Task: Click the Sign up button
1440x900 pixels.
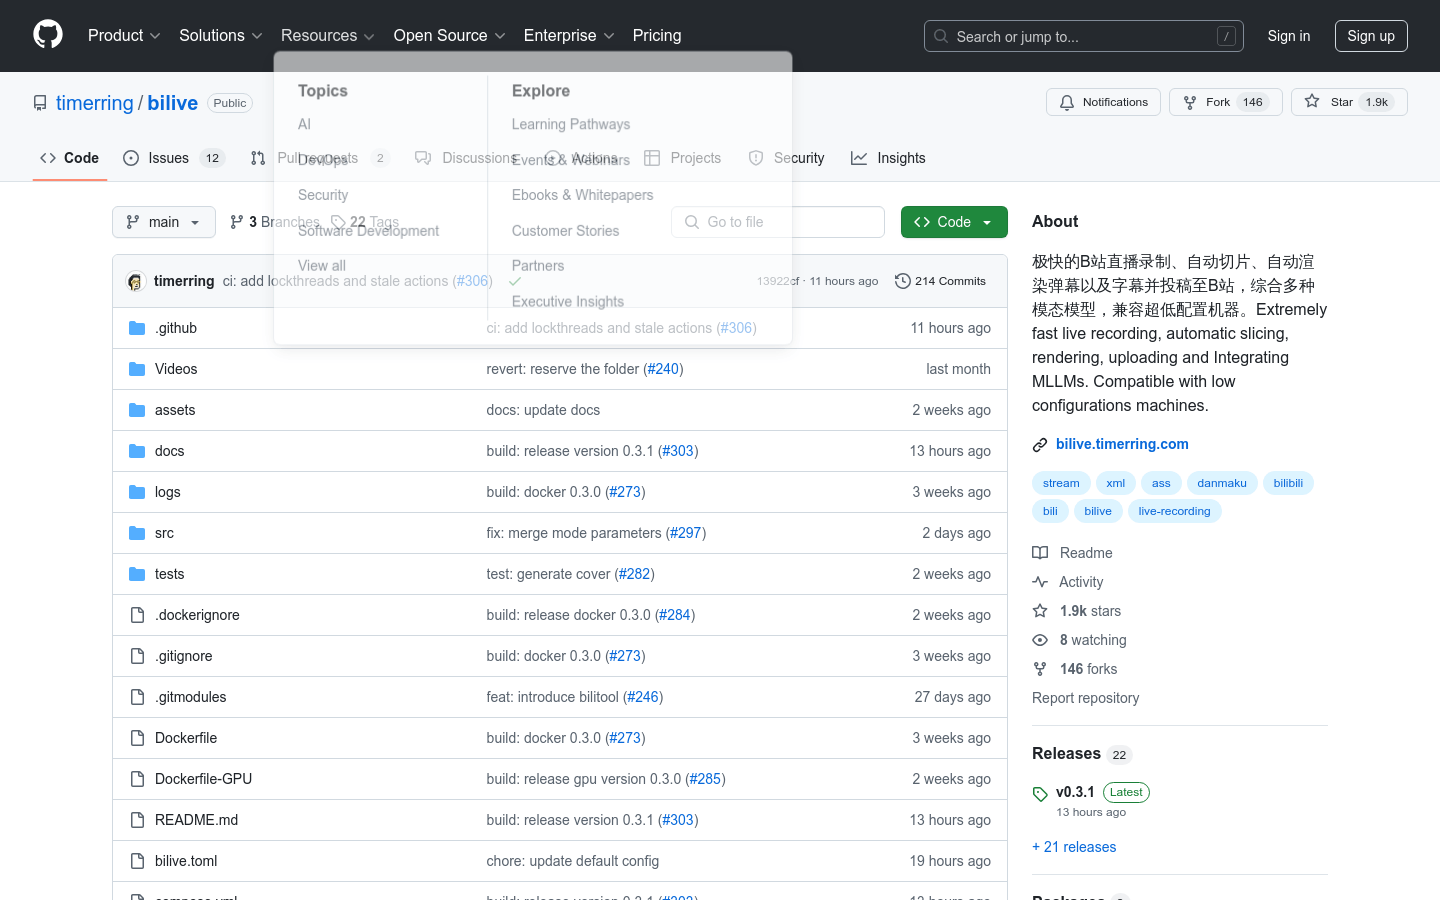Action: 1371,36
